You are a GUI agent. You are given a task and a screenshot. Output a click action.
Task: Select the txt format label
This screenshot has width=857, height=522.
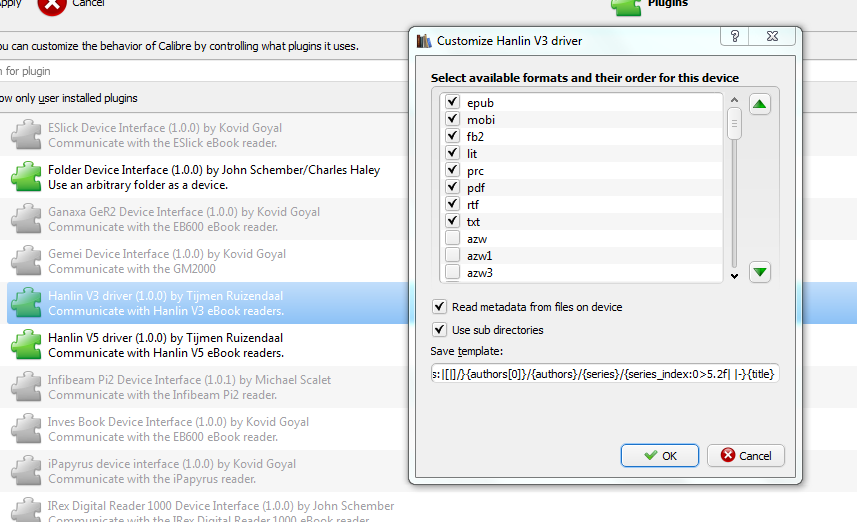tap(473, 222)
